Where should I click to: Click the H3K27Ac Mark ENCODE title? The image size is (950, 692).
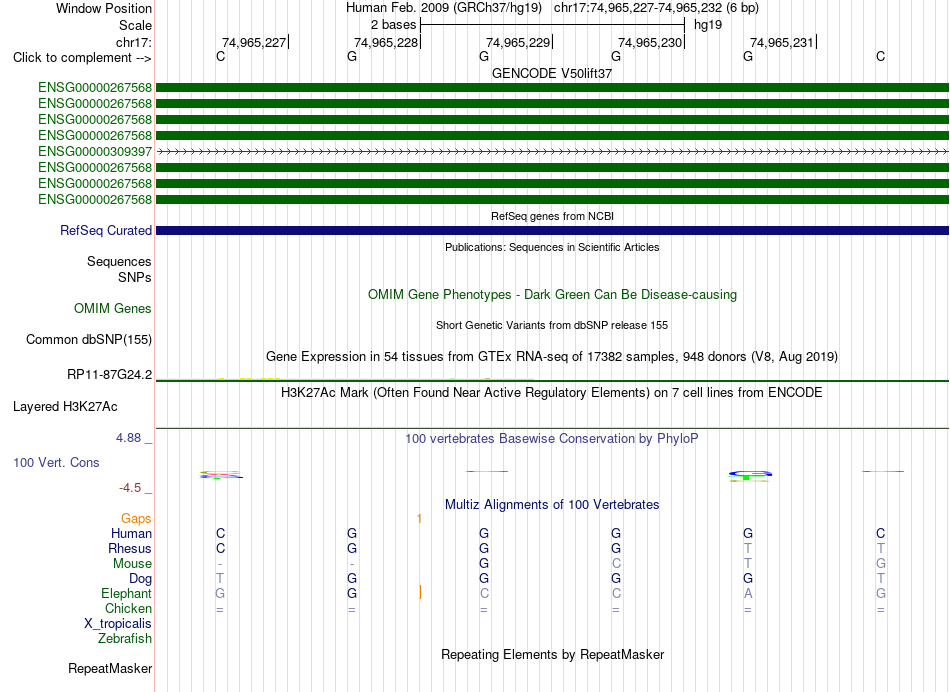[552, 393]
